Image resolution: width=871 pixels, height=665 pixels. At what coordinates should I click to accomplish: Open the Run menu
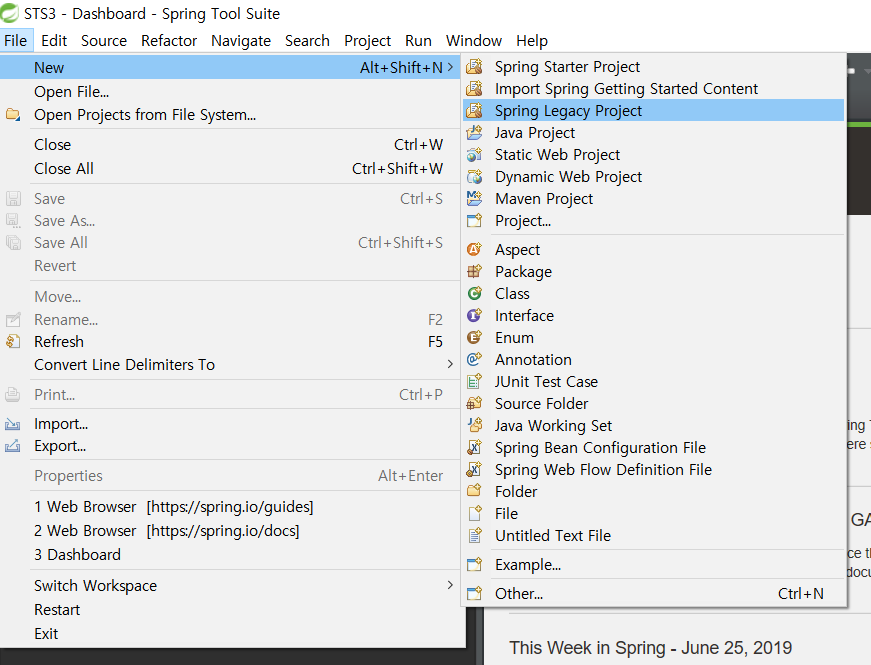(x=418, y=41)
